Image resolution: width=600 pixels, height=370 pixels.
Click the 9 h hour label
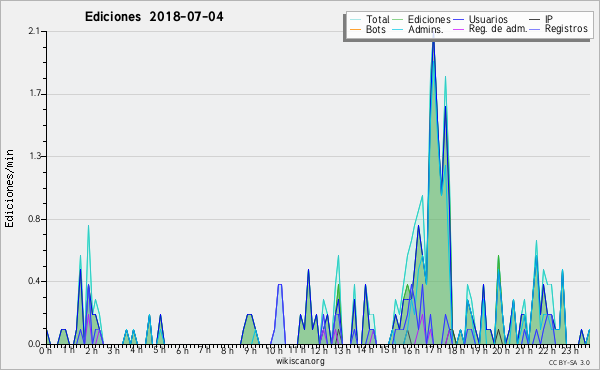tap(250, 350)
